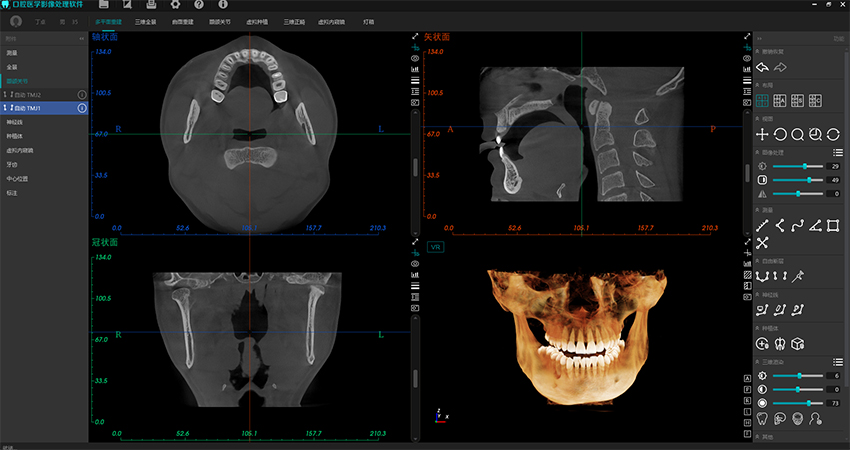850x450 pixels.
Task: Select the pan/move cross tool
Action: click(x=762, y=134)
